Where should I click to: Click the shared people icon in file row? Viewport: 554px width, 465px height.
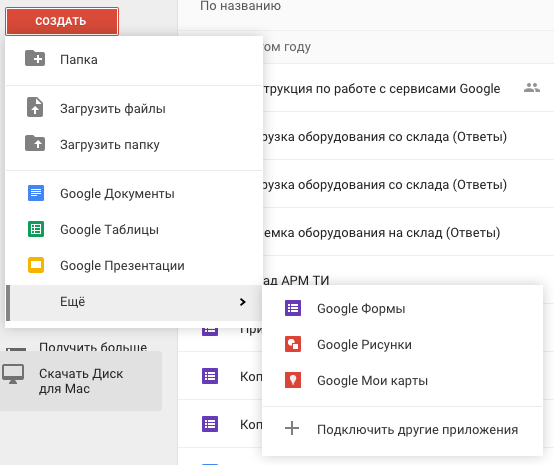click(x=532, y=88)
